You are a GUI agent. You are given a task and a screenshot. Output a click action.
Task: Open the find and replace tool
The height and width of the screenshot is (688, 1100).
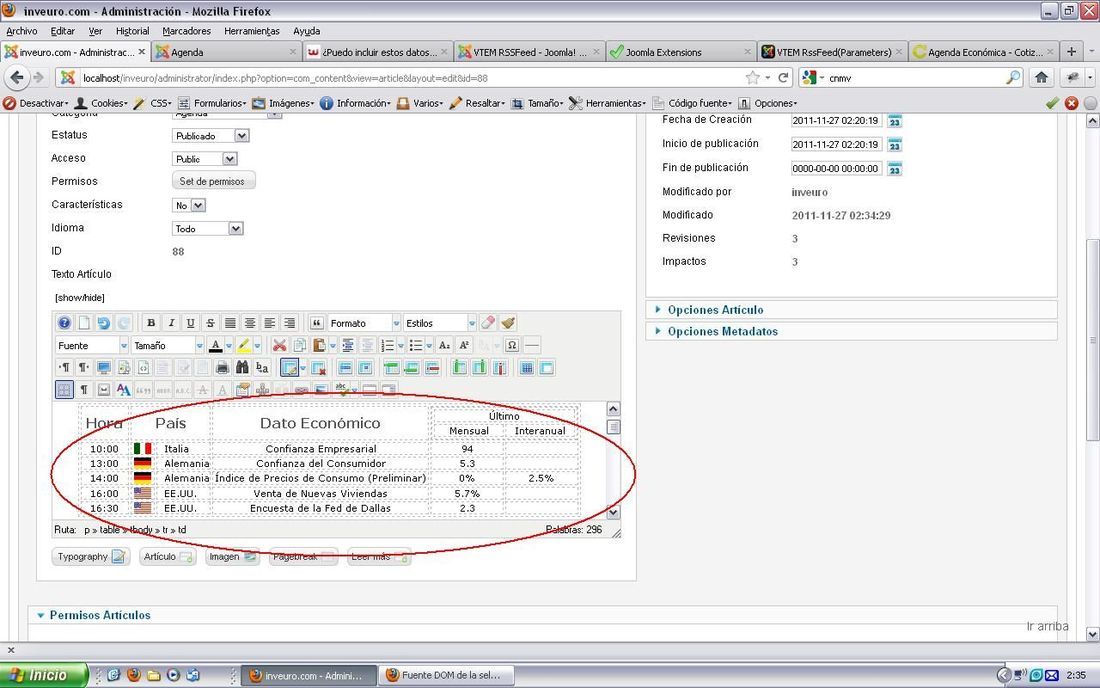coord(262,367)
